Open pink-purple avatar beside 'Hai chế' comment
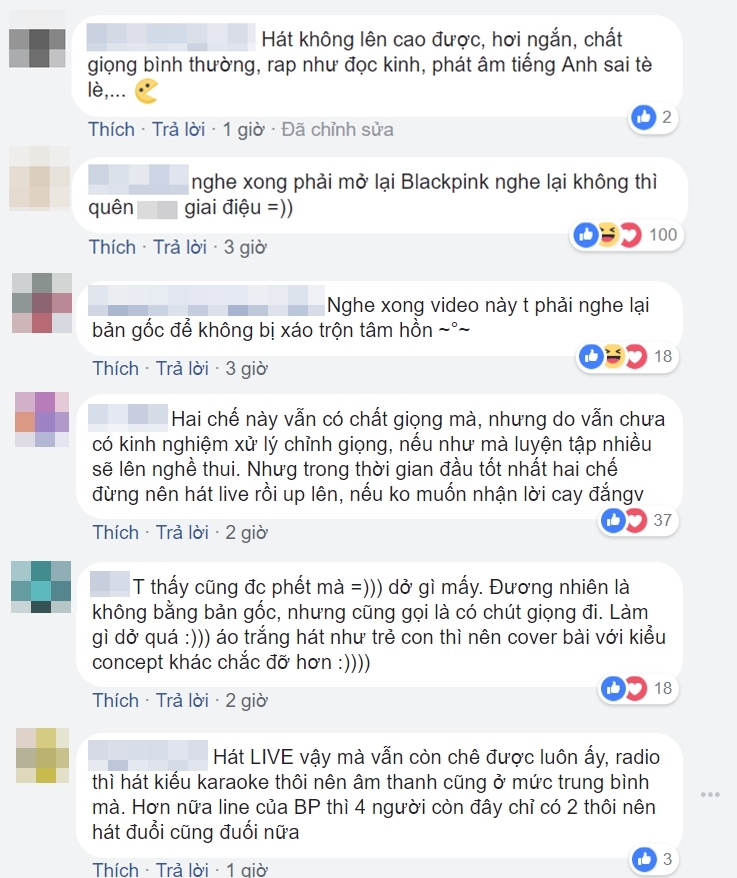 pos(42,419)
